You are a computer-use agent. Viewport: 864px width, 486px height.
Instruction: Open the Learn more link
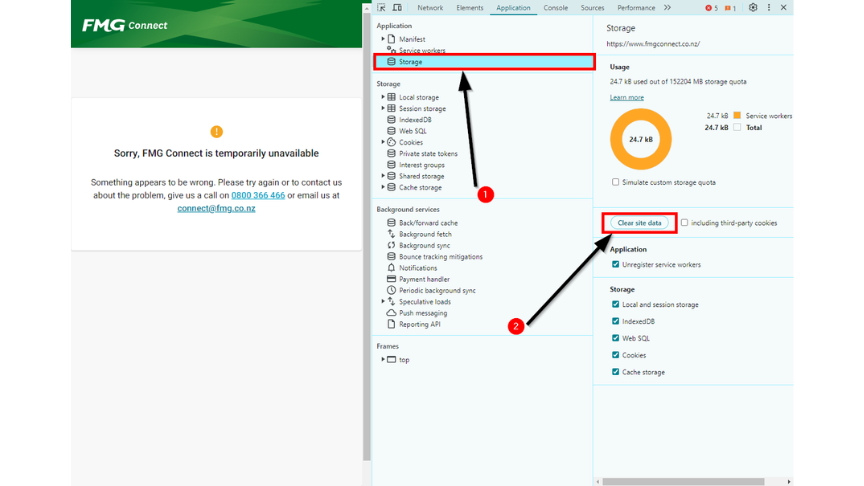[627, 98]
